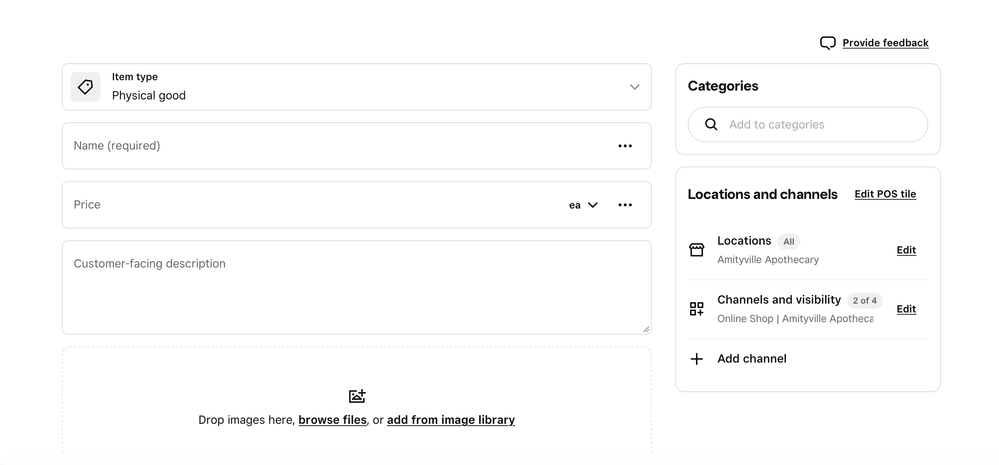Image resolution: width=999 pixels, height=465 pixels.
Task: Click the Locations storefront icon
Action: coord(697,250)
